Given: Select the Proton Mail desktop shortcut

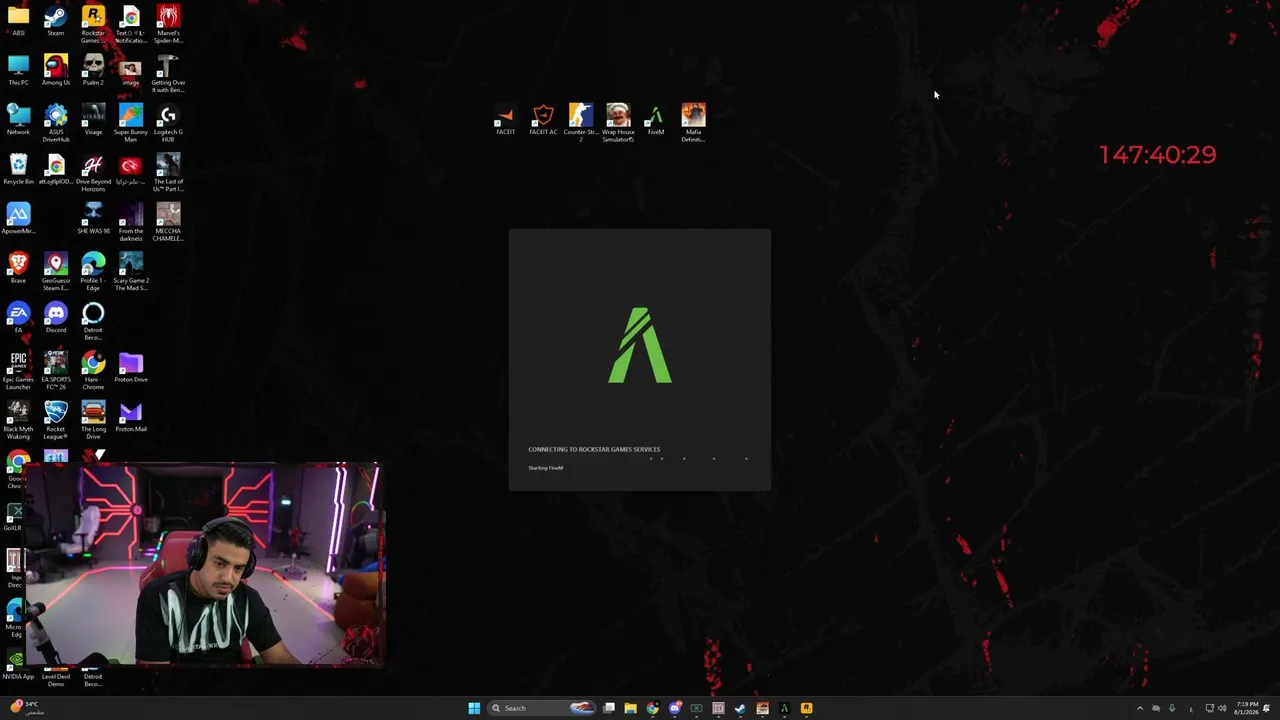Looking at the screenshot, I should [131, 417].
